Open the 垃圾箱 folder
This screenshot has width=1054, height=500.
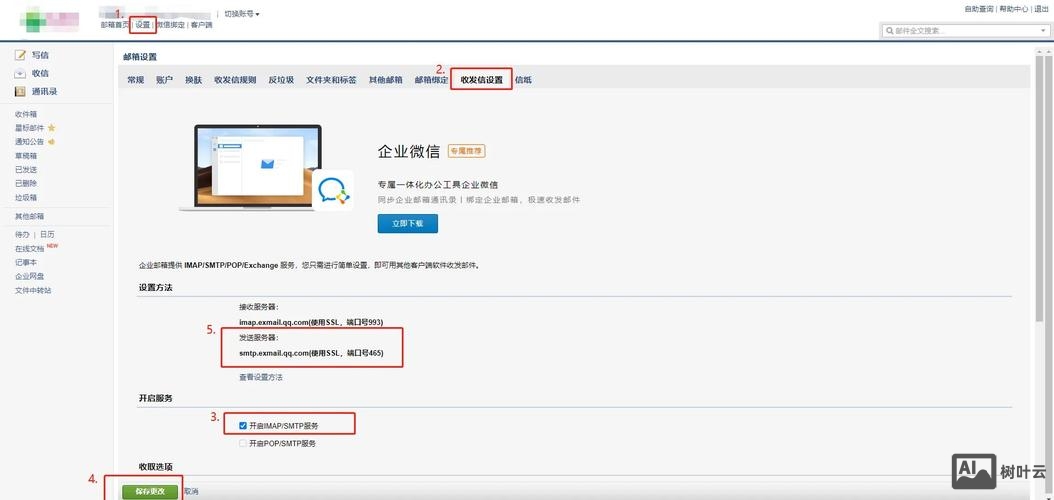pos(26,198)
